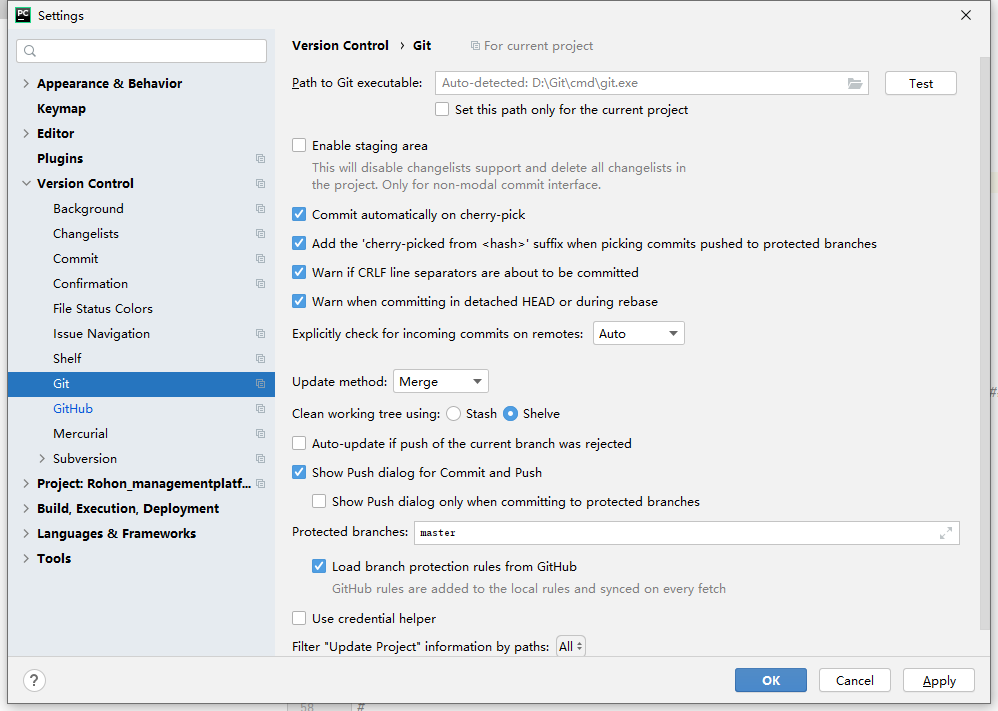The image size is (998, 711).
Task: Open the Filter by paths 'All' dropdown
Action: pos(570,647)
